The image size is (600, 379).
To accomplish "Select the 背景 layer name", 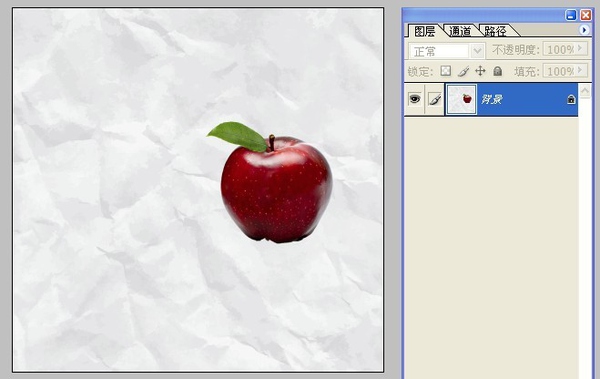I will tap(491, 100).
